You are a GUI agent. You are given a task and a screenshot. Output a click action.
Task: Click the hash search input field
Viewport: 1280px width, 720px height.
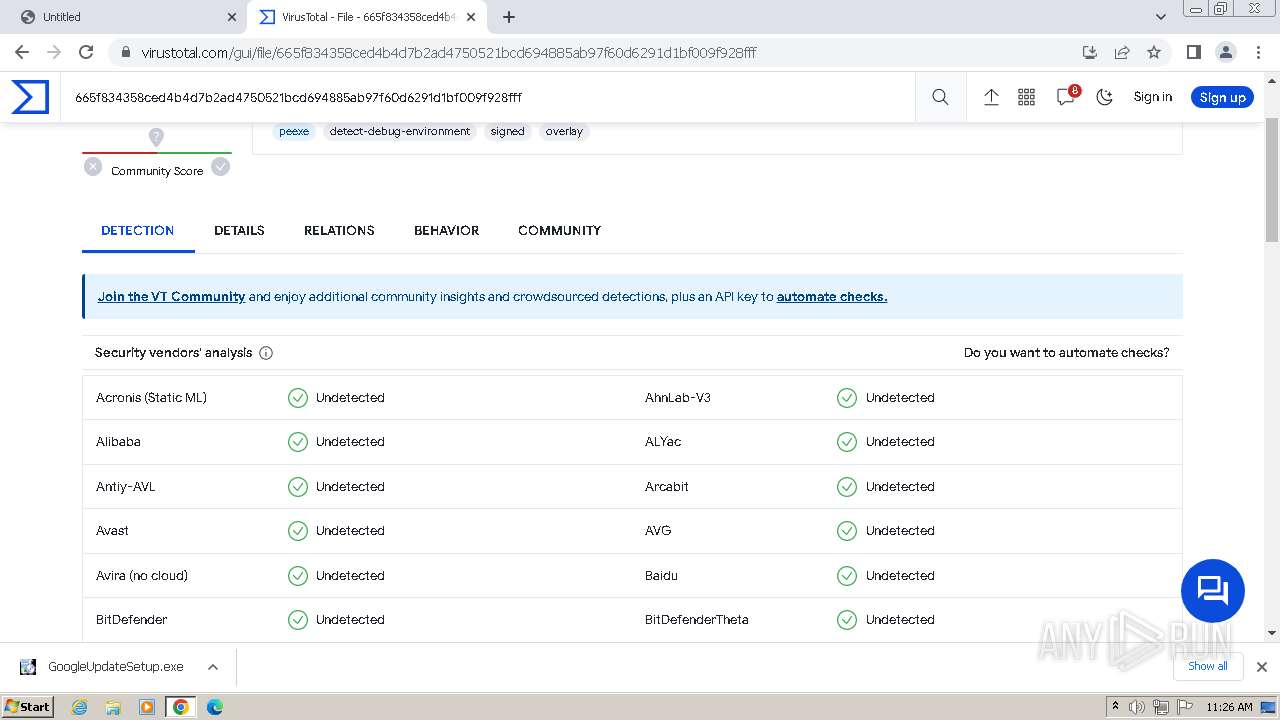(487, 97)
